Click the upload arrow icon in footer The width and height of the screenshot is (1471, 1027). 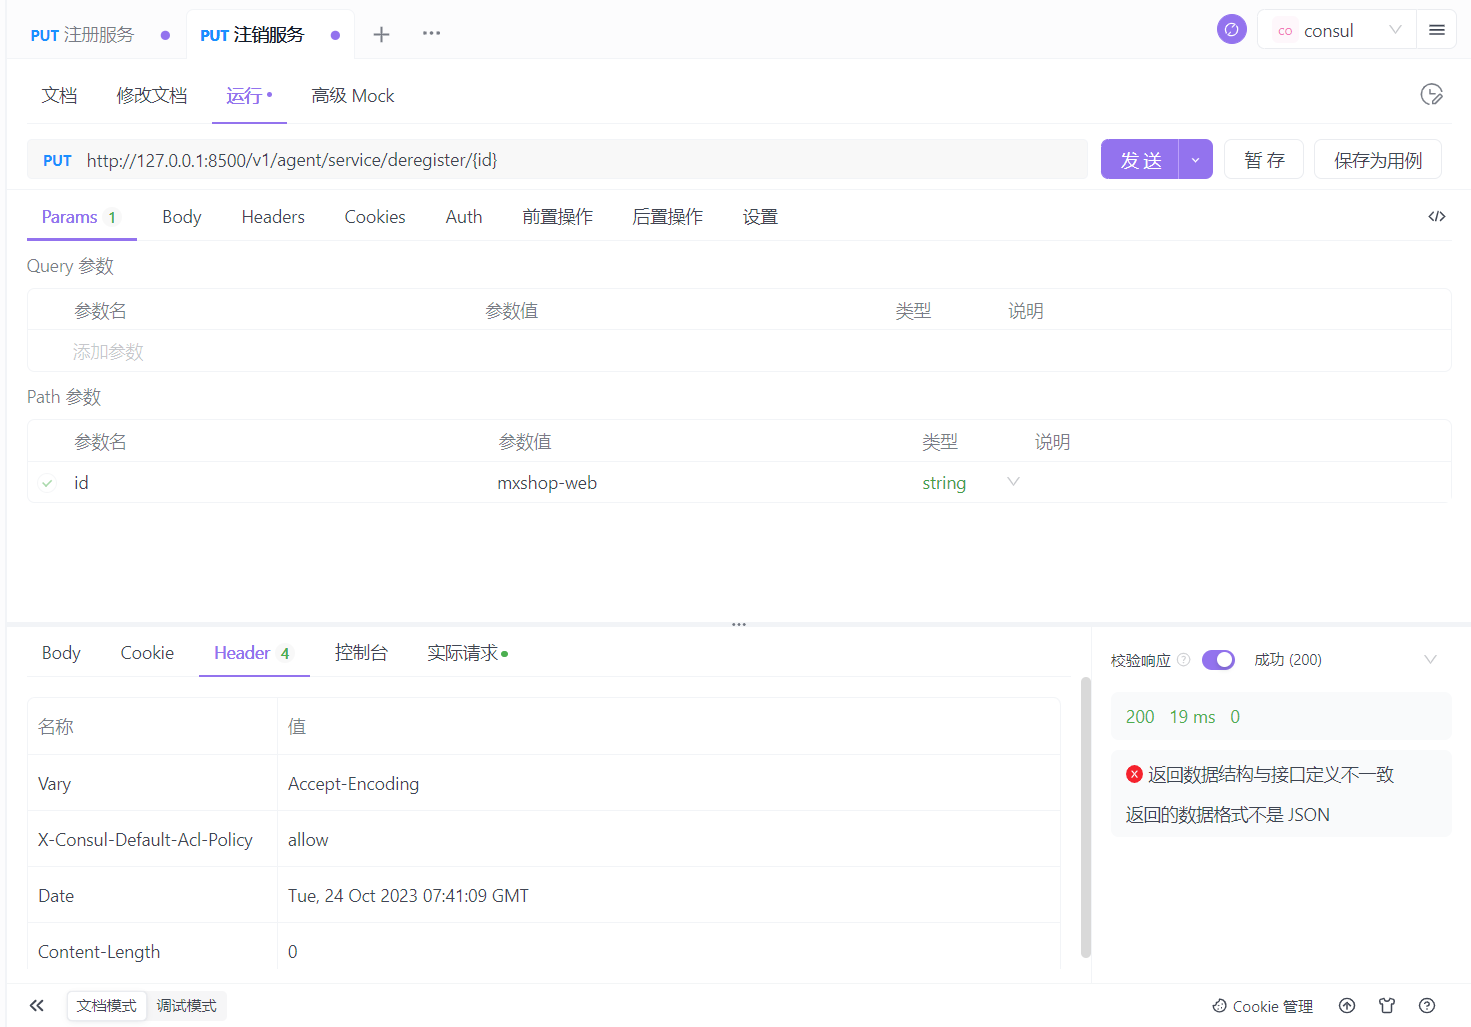click(1347, 1006)
